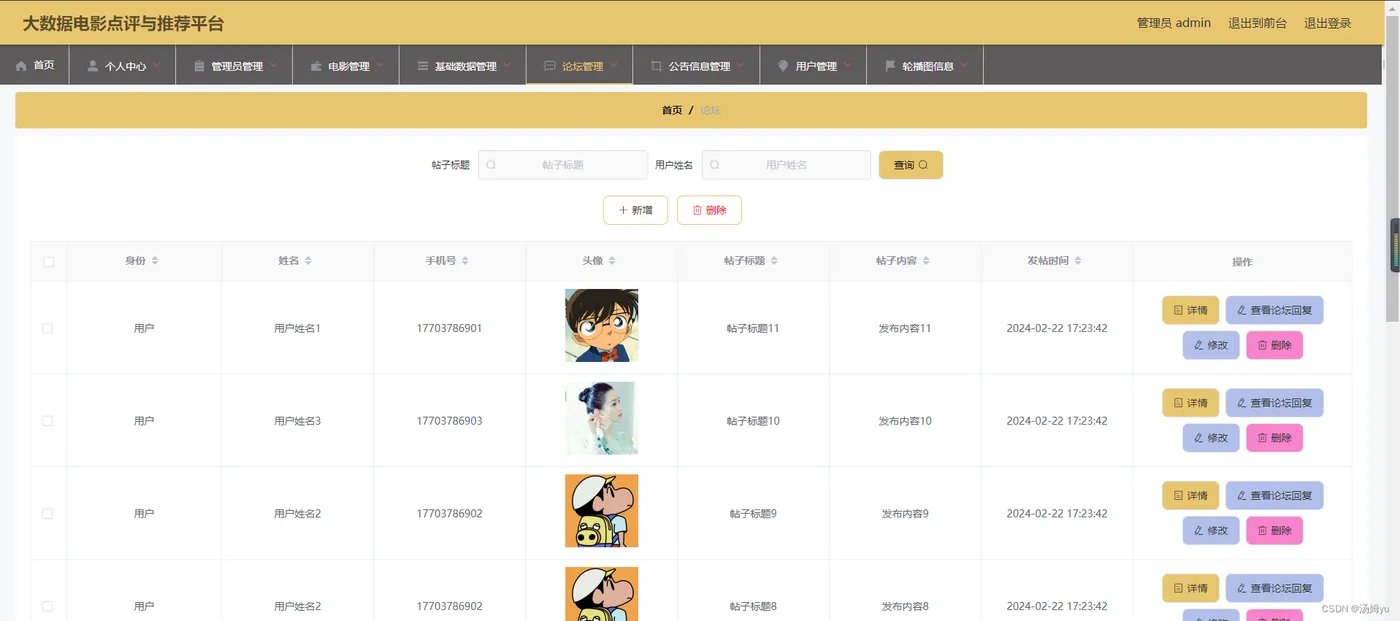Screen dimensions: 1400x621
Task: Click the cartoon avatar for 帖子标题9
Action: (602, 511)
